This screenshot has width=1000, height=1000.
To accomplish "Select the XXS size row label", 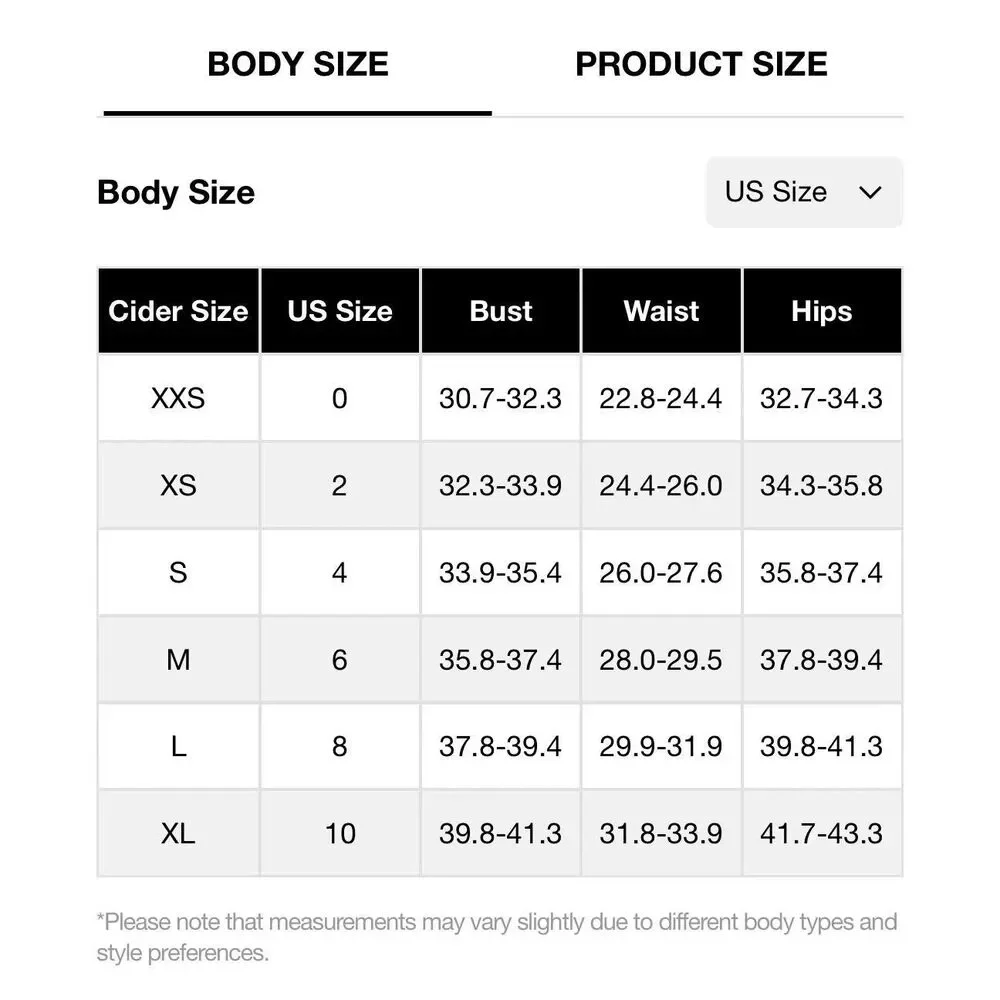I will tap(178, 398).
